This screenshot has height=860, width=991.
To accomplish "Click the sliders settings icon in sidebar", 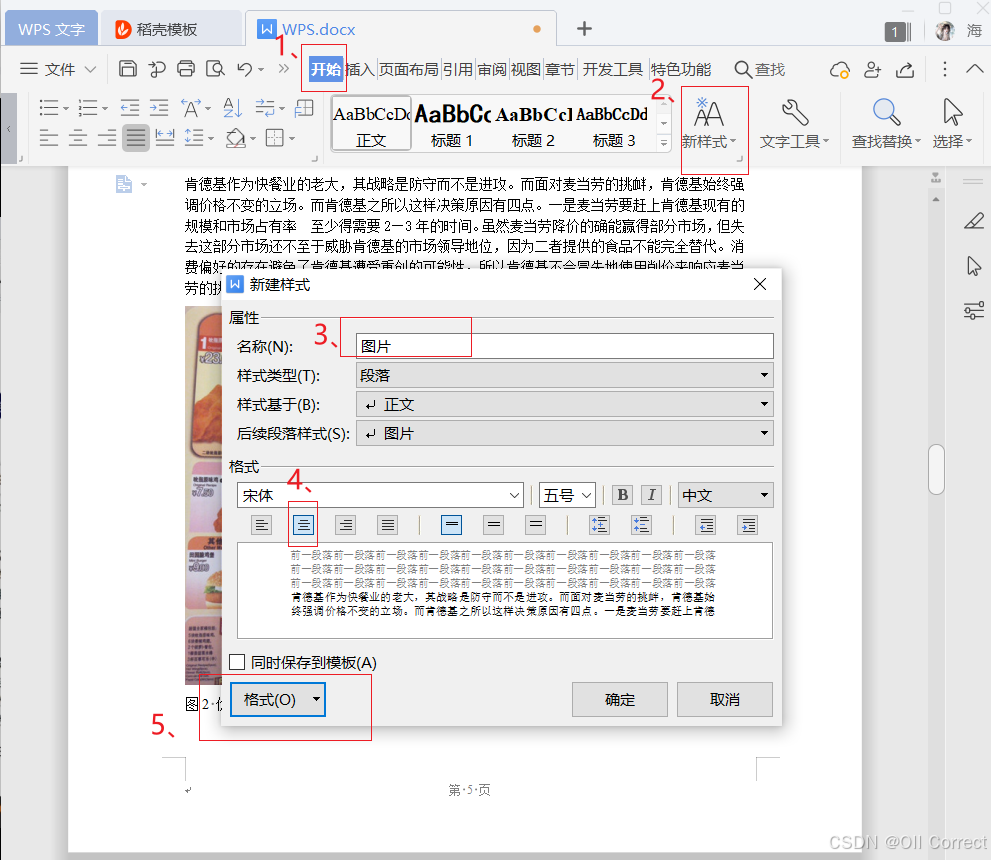I will point(974,310).
